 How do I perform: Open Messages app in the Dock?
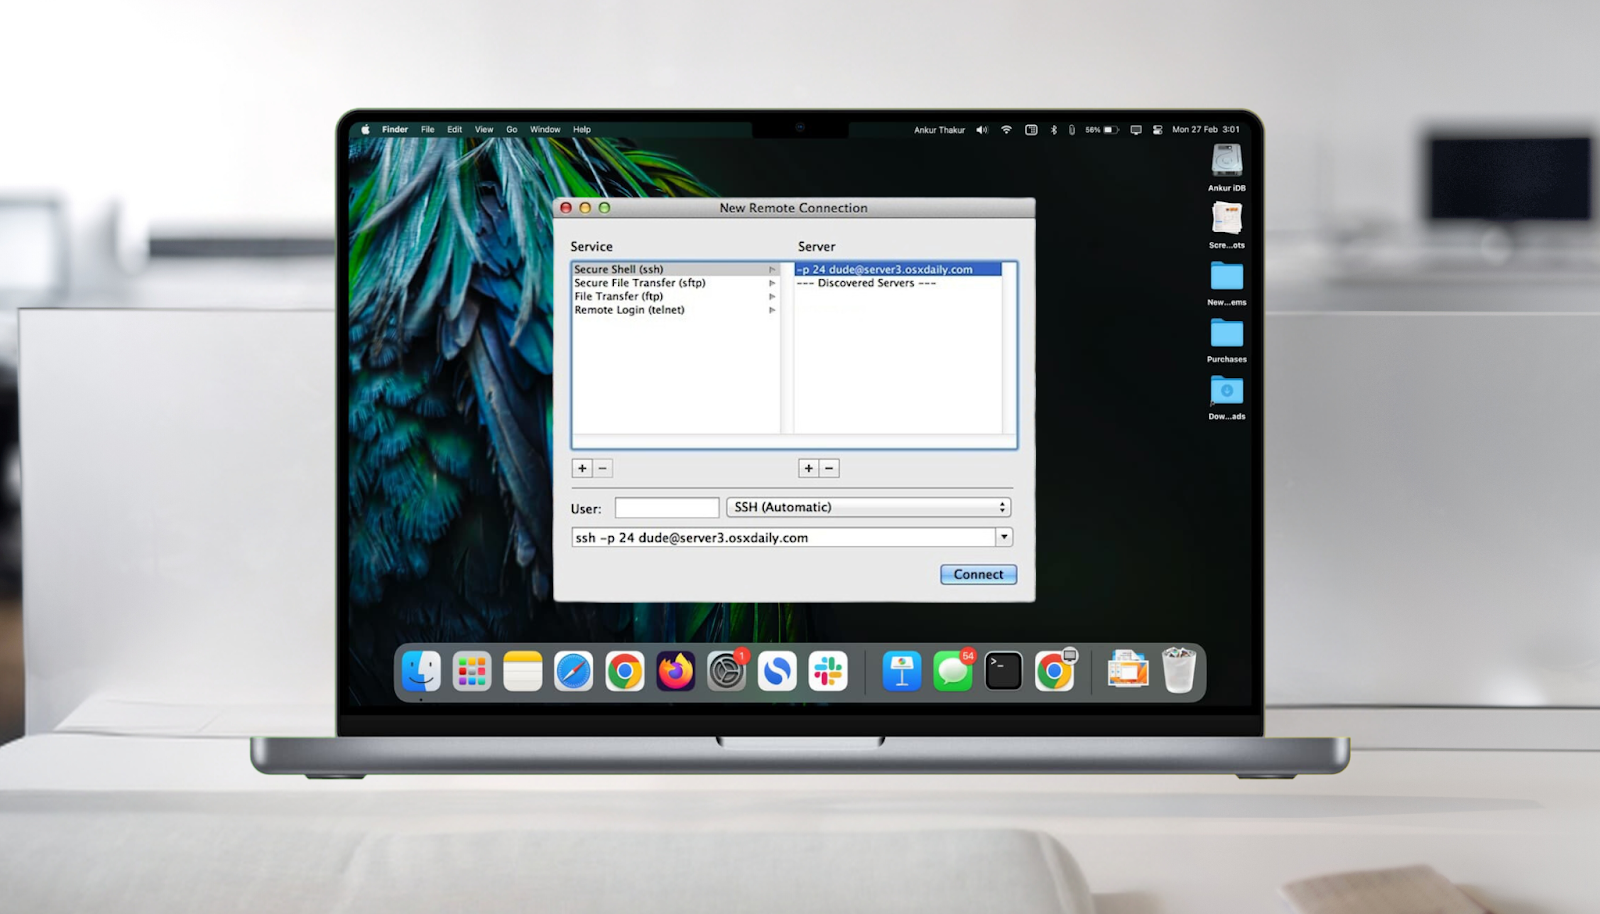[x=952, y=672]
